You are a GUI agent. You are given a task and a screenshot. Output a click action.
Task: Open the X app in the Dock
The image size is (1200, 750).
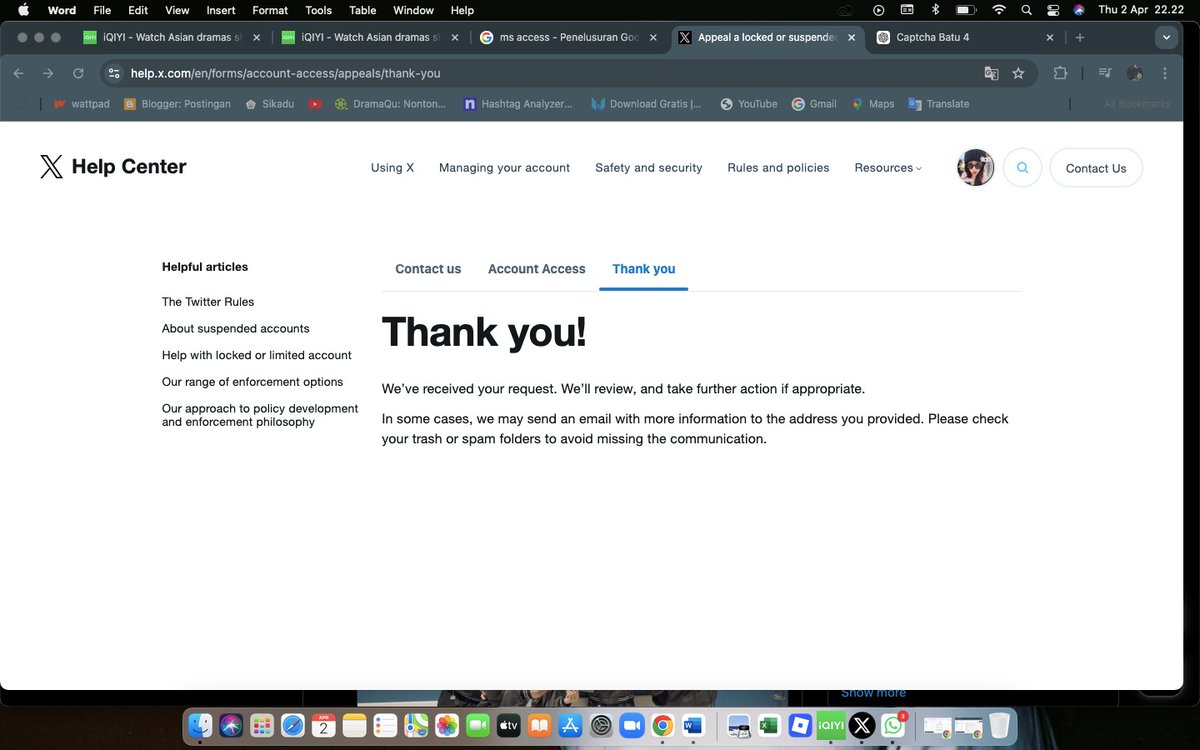862,725
